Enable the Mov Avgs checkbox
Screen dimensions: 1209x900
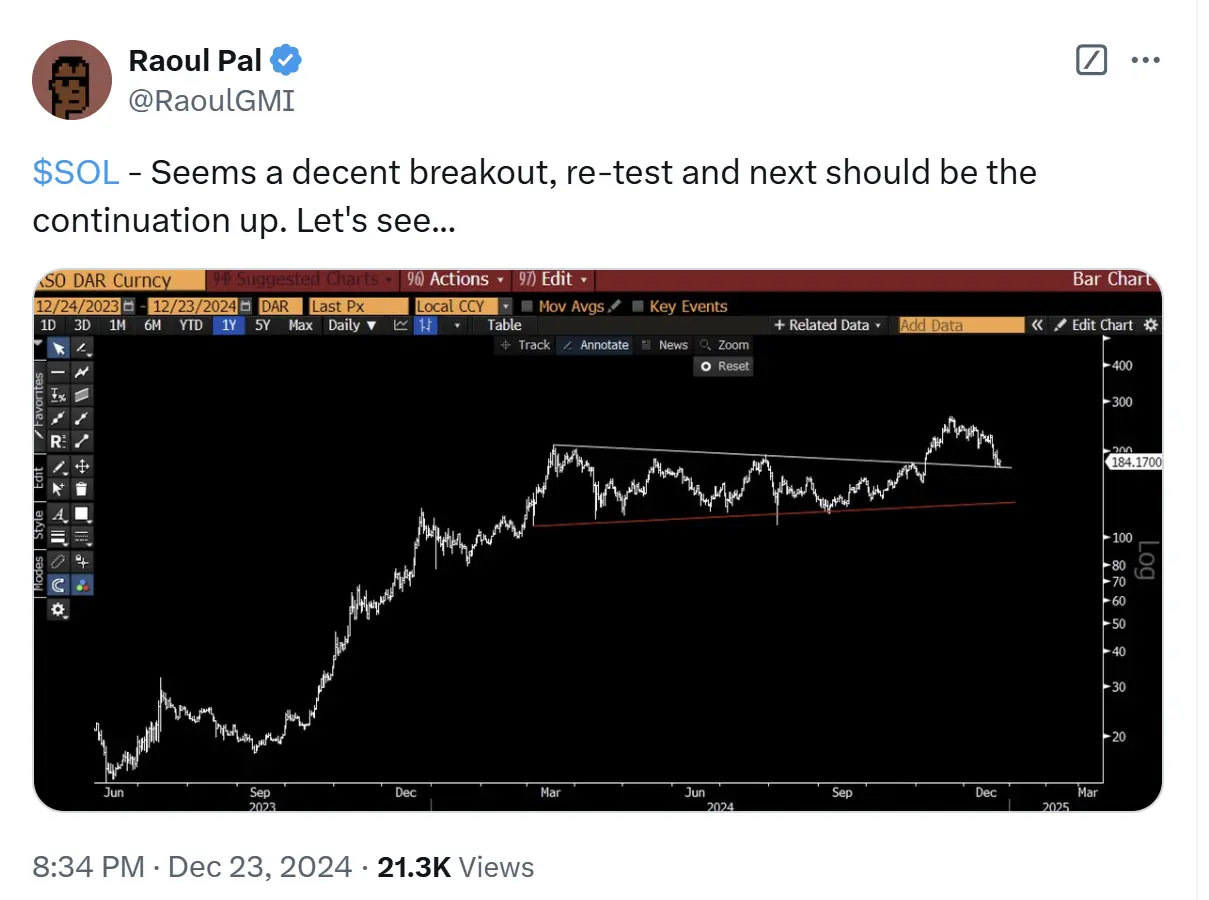[x=528, y=306]
